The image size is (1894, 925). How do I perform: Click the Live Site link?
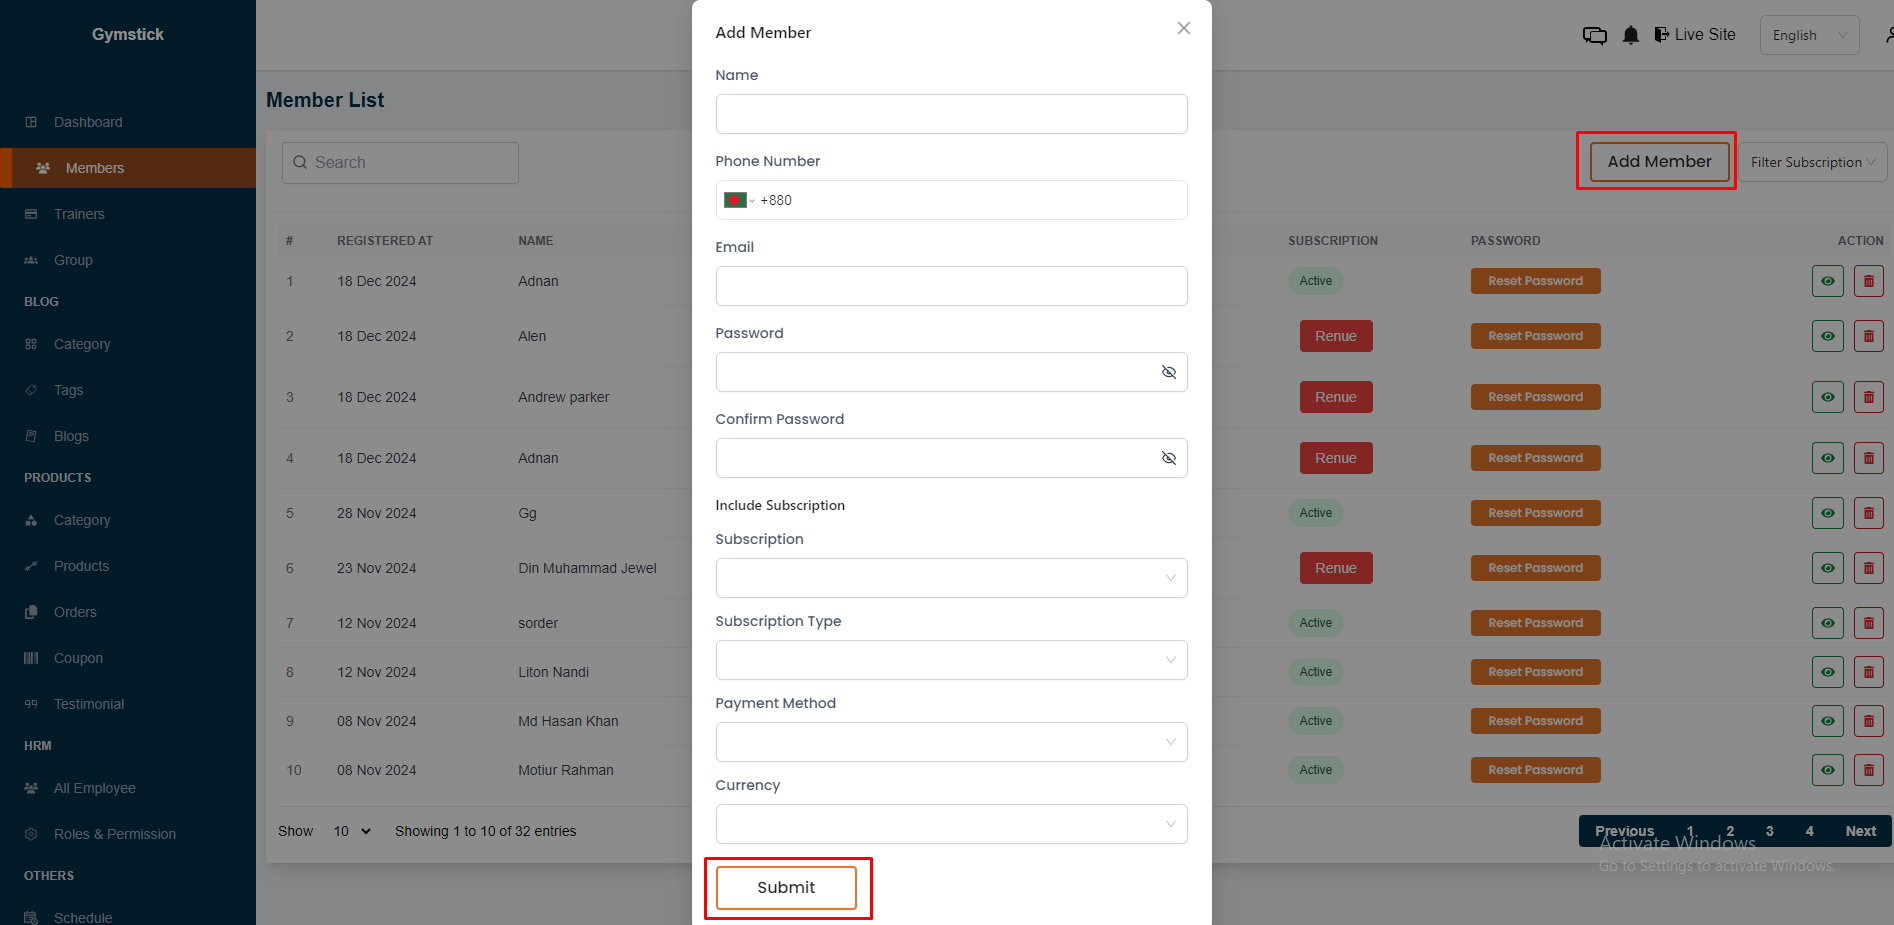(x=1696, y=35)
